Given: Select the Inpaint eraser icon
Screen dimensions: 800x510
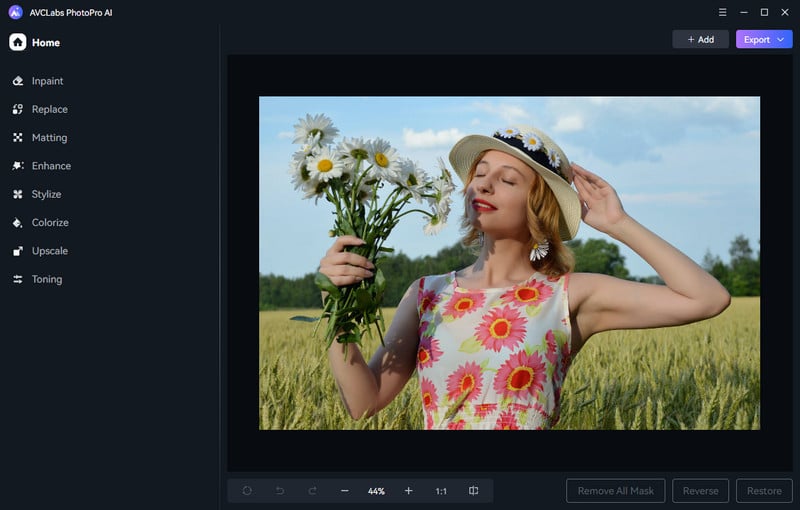Looking at the screenshot, I should (x=18, y=81).
